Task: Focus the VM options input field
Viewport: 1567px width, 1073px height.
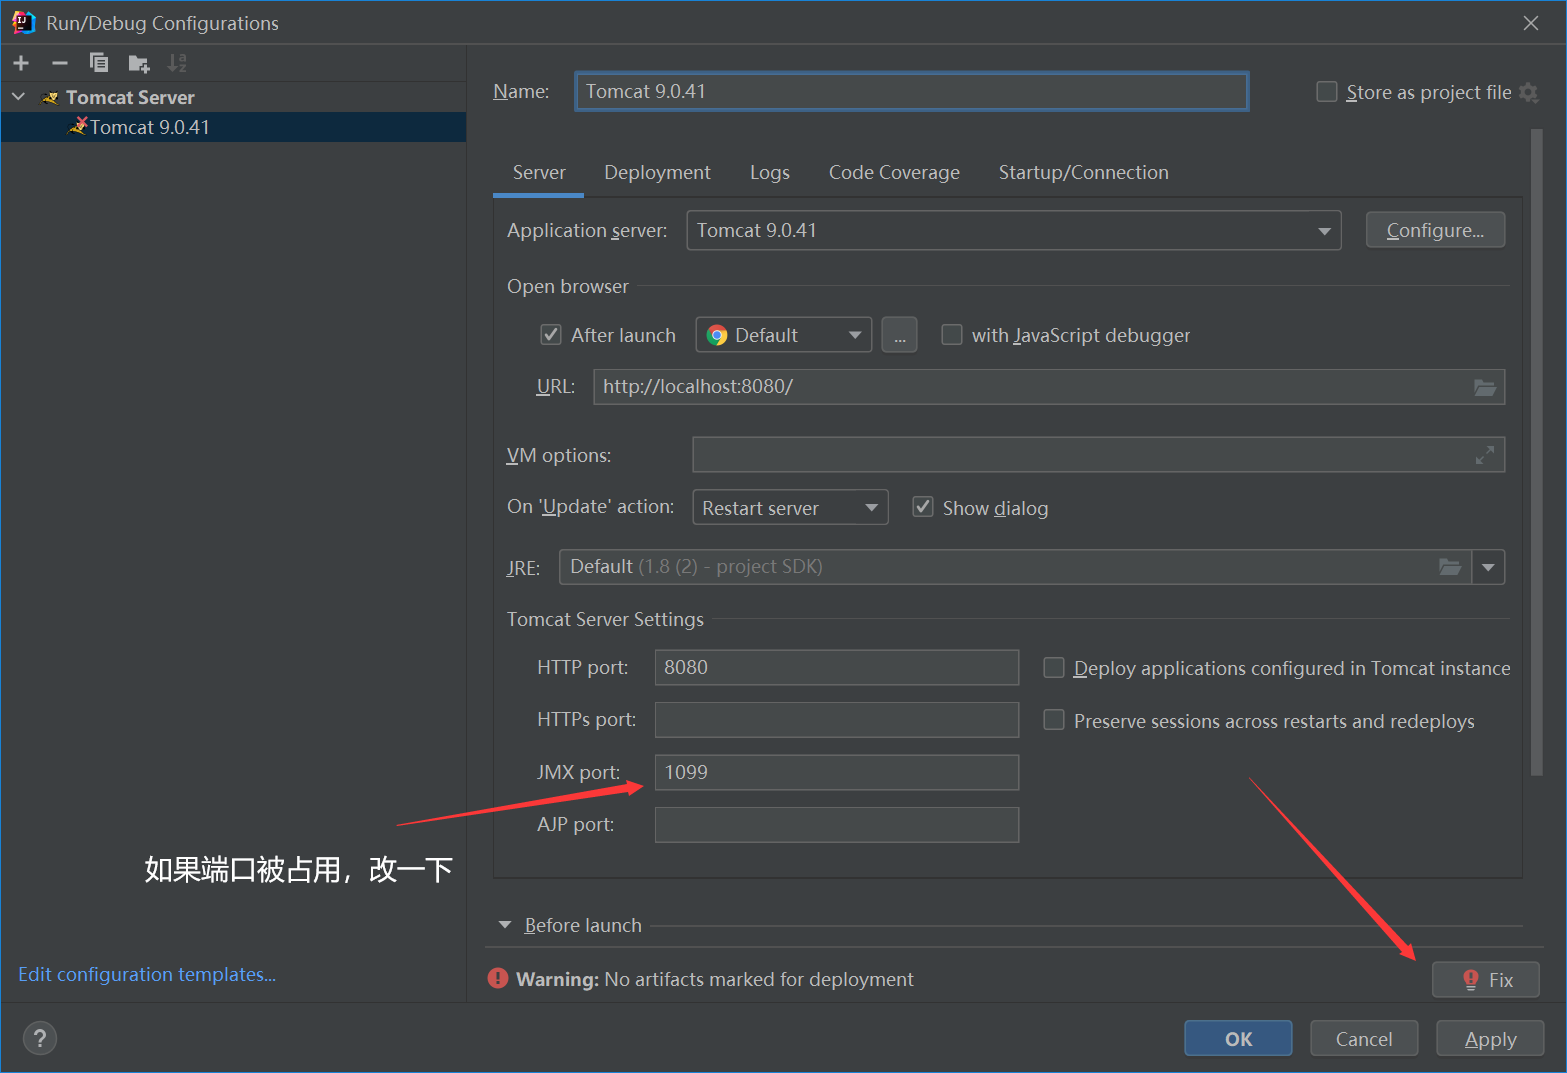Action: click(1098, 455)
